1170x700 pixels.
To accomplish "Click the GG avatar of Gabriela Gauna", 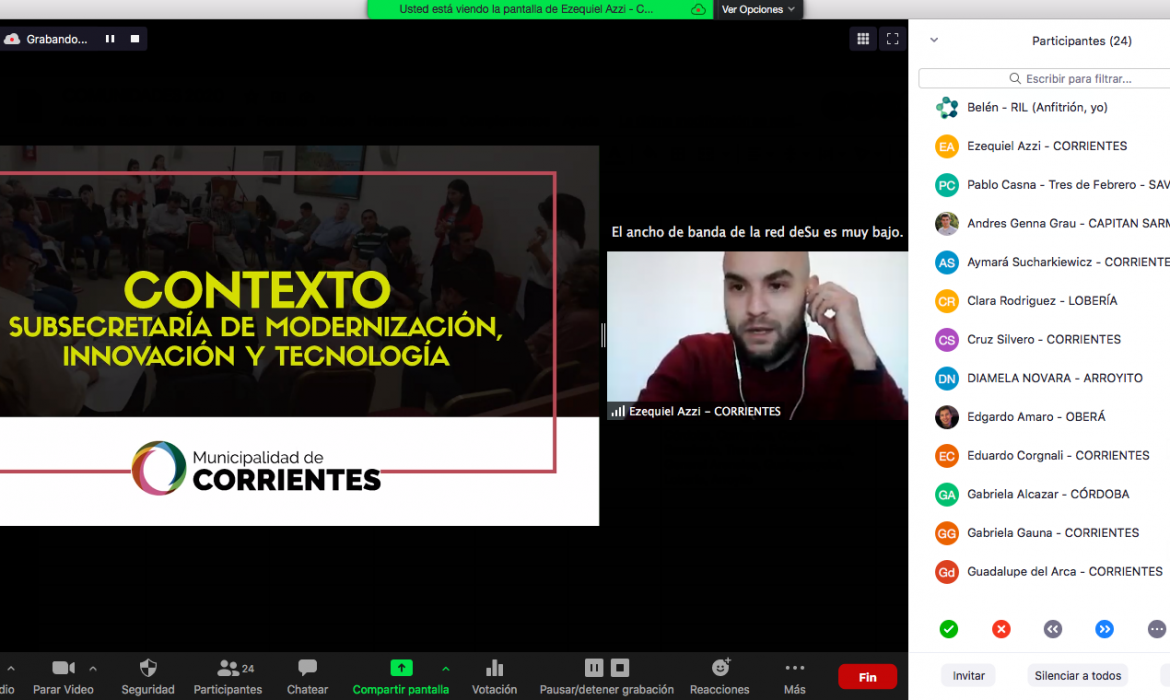I will coord(947,533).
